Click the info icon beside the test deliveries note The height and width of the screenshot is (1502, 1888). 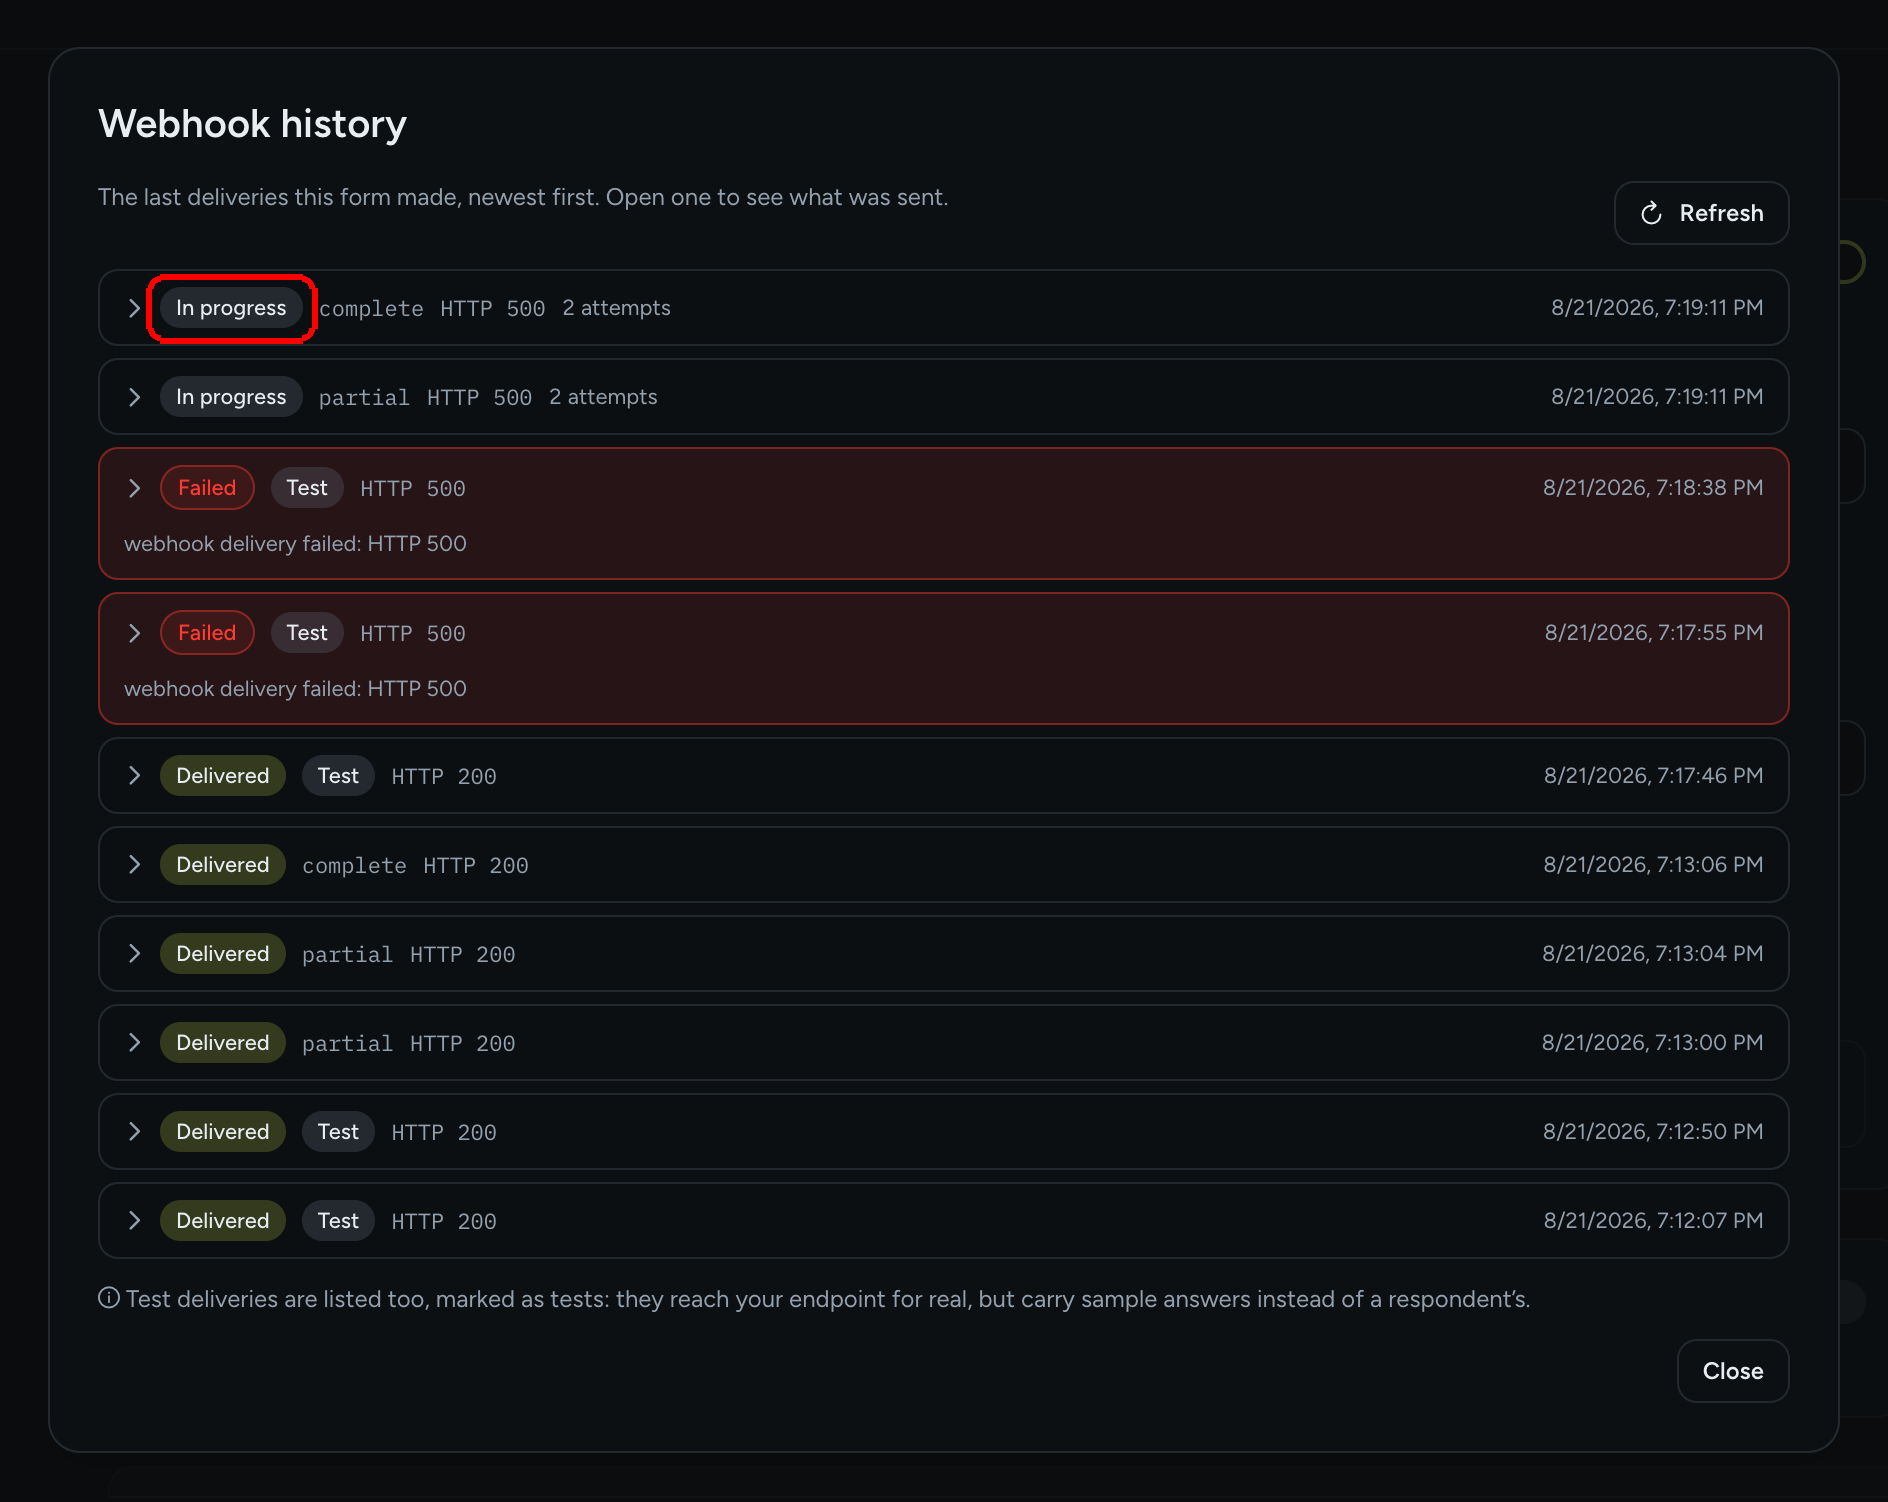(x=109, y=1298)
